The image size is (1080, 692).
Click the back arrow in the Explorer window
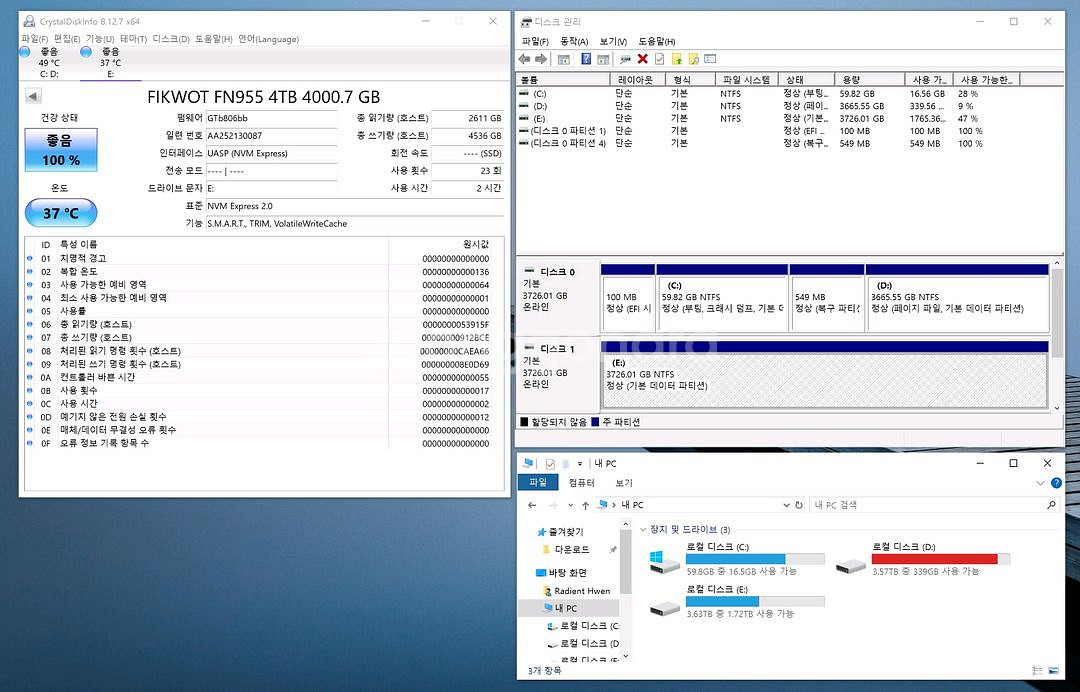[x=532, y=505]
